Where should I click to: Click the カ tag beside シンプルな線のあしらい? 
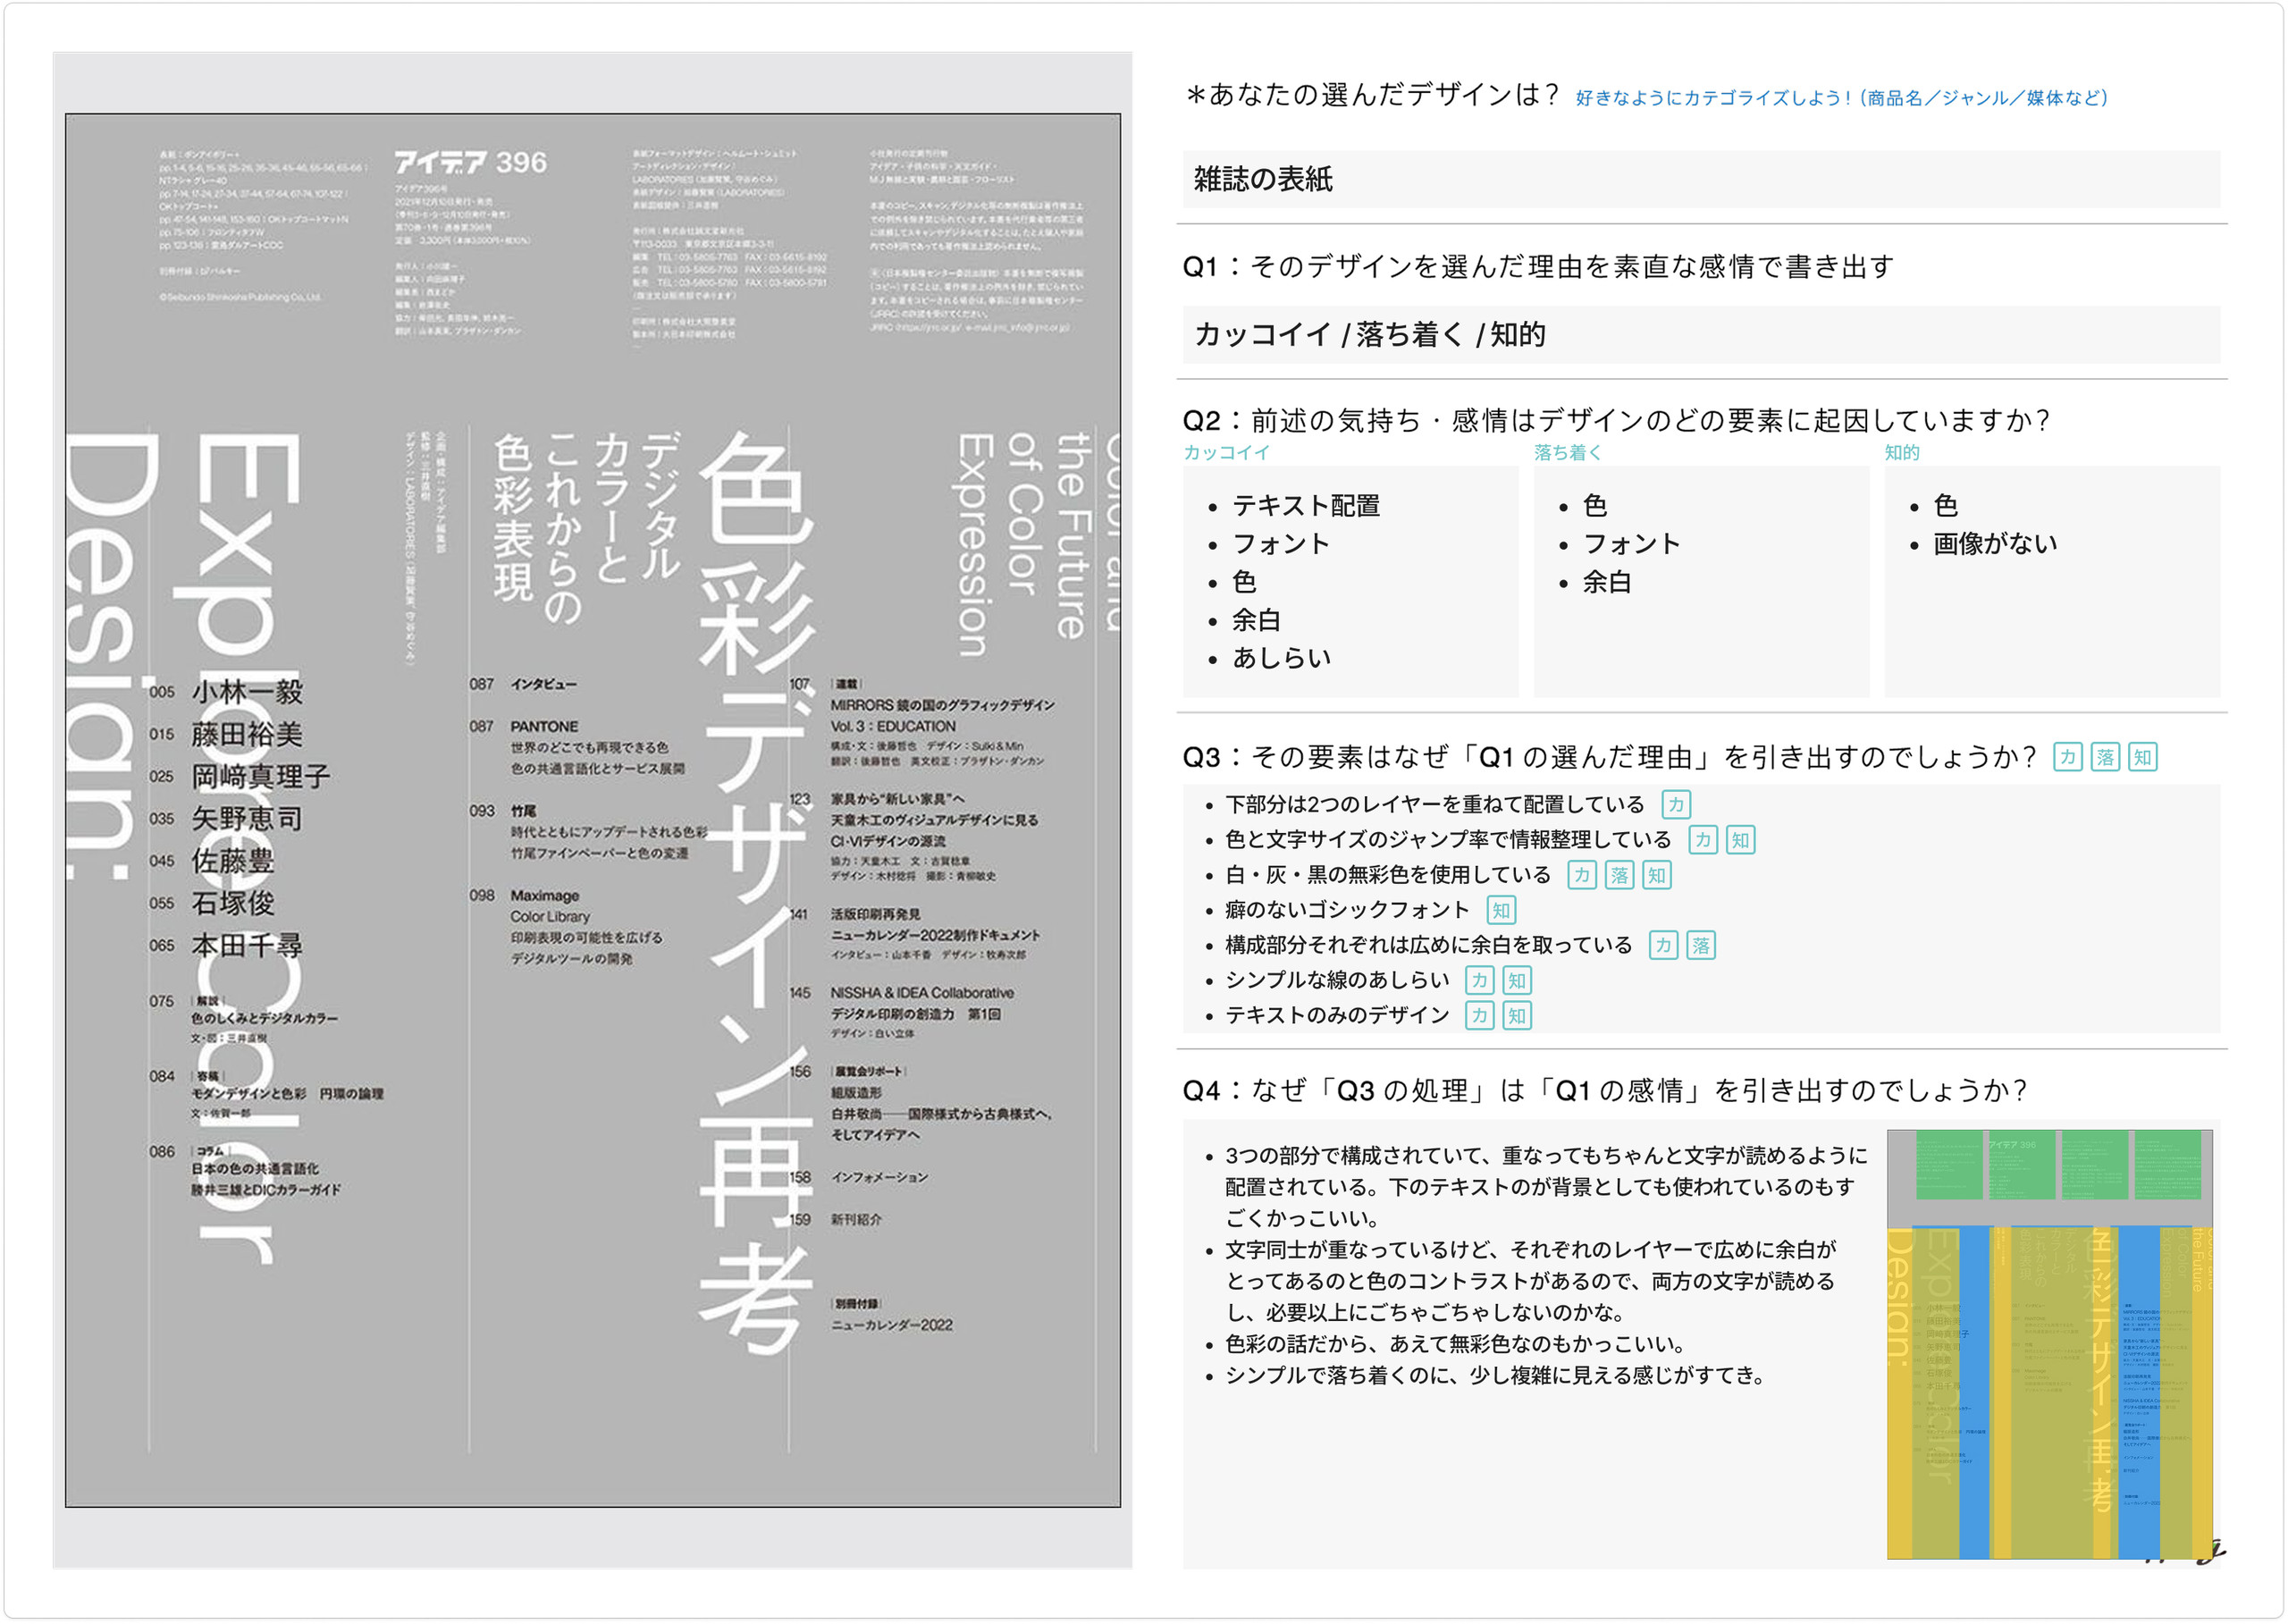pyautogui.click(x=1479, y=980)
